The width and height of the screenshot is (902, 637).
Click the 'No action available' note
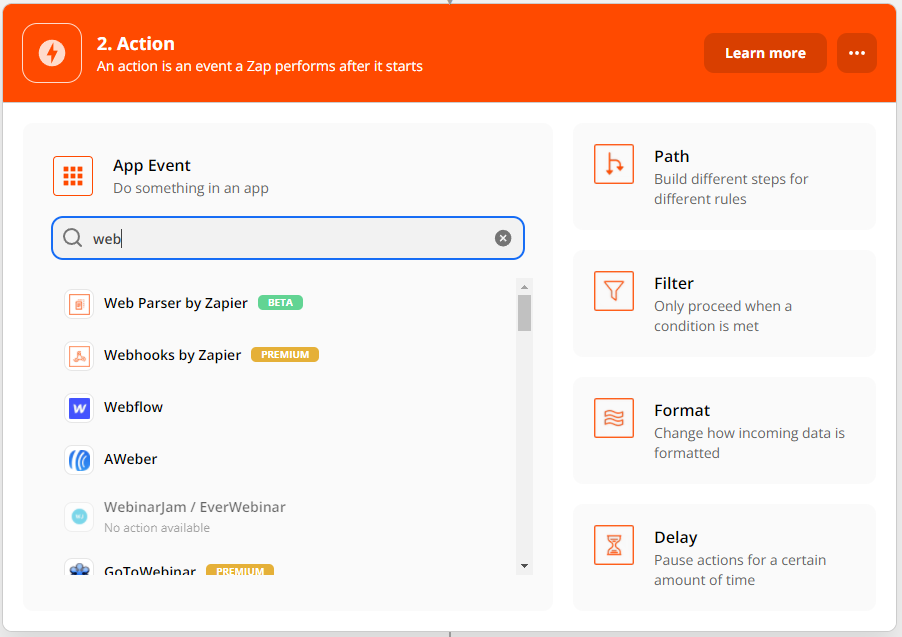click(156, 528)
